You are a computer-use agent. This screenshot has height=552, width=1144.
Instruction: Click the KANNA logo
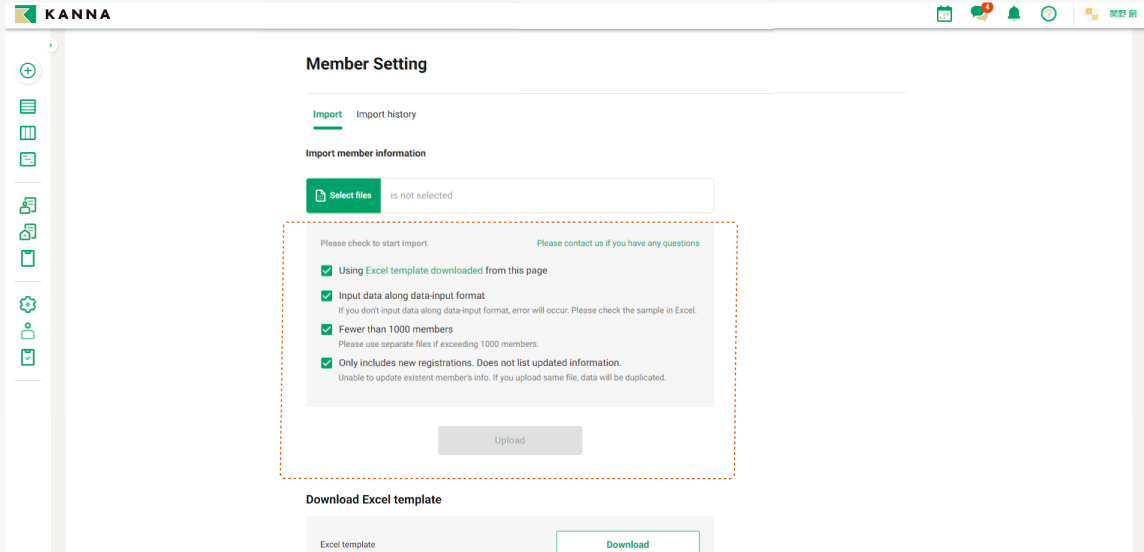click(63, 14)
